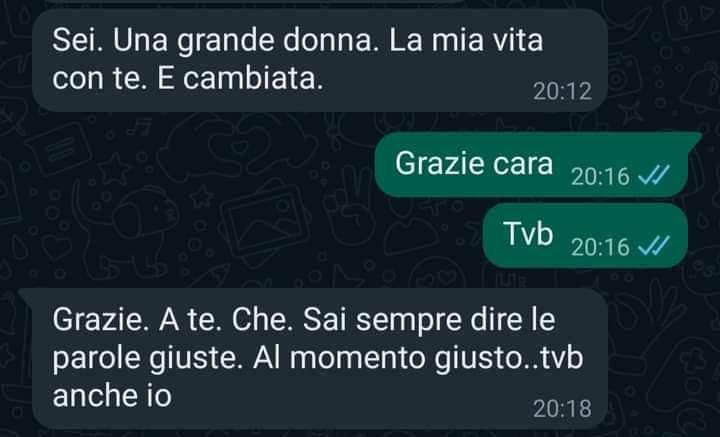
Task: Select the message starting with Grazie. A te
Action: (320, 359)
